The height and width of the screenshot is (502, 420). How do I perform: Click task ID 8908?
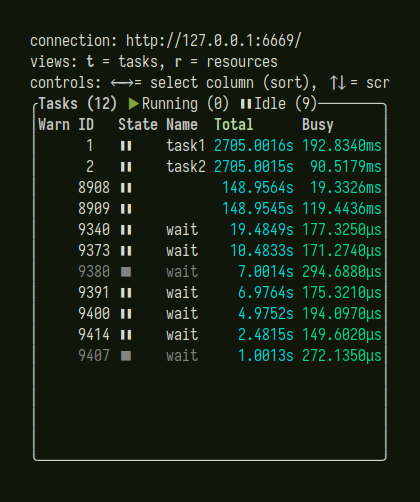click(x=94, y=188)
